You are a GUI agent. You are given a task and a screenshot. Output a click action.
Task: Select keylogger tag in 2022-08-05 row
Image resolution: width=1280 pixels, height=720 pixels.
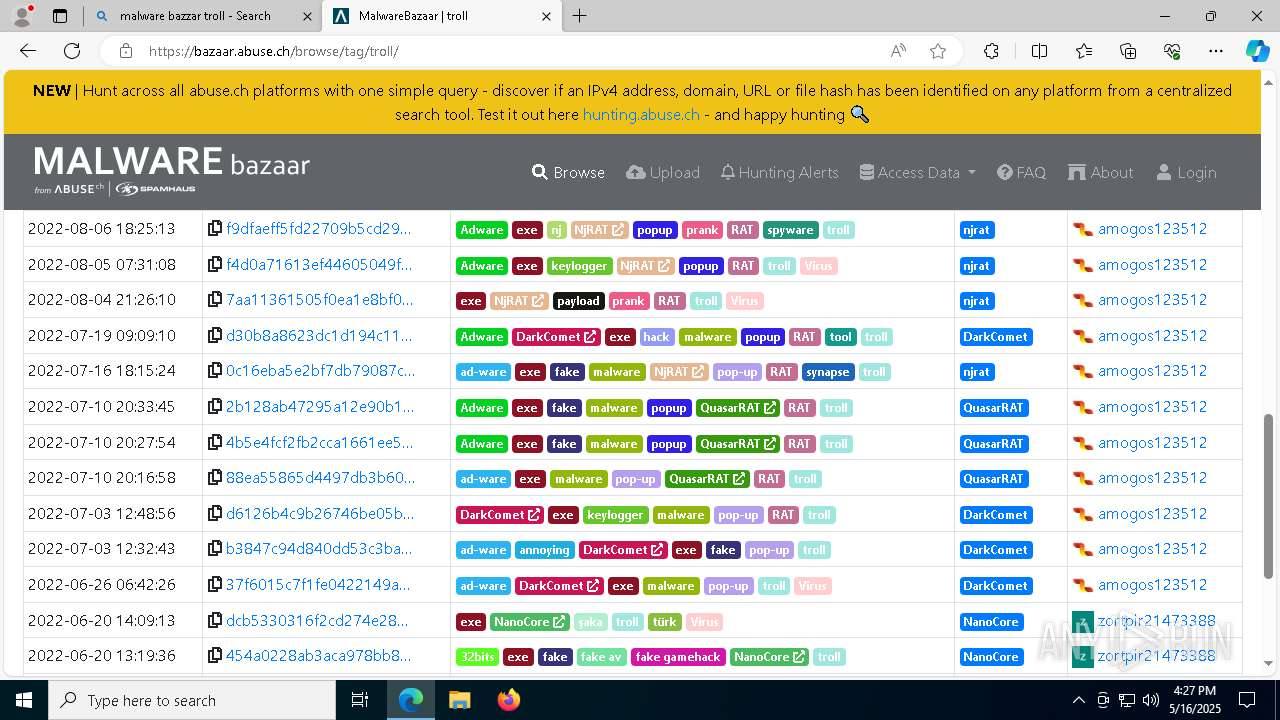(x=579, y=266)
